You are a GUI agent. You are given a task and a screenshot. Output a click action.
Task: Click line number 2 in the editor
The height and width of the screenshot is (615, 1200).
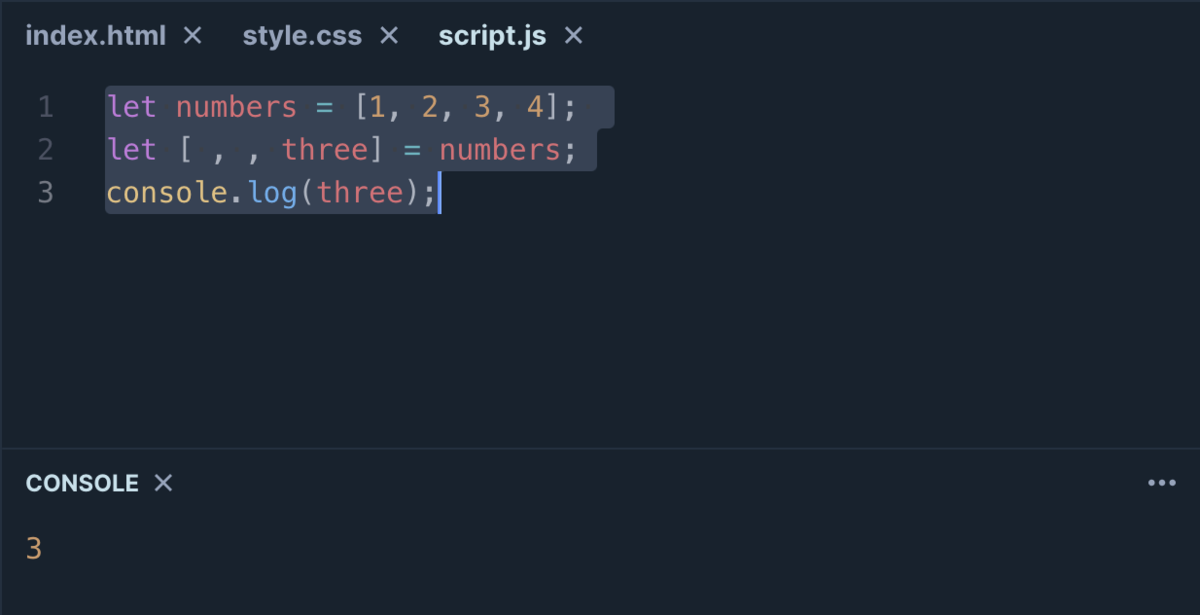[x=45, y=149]
